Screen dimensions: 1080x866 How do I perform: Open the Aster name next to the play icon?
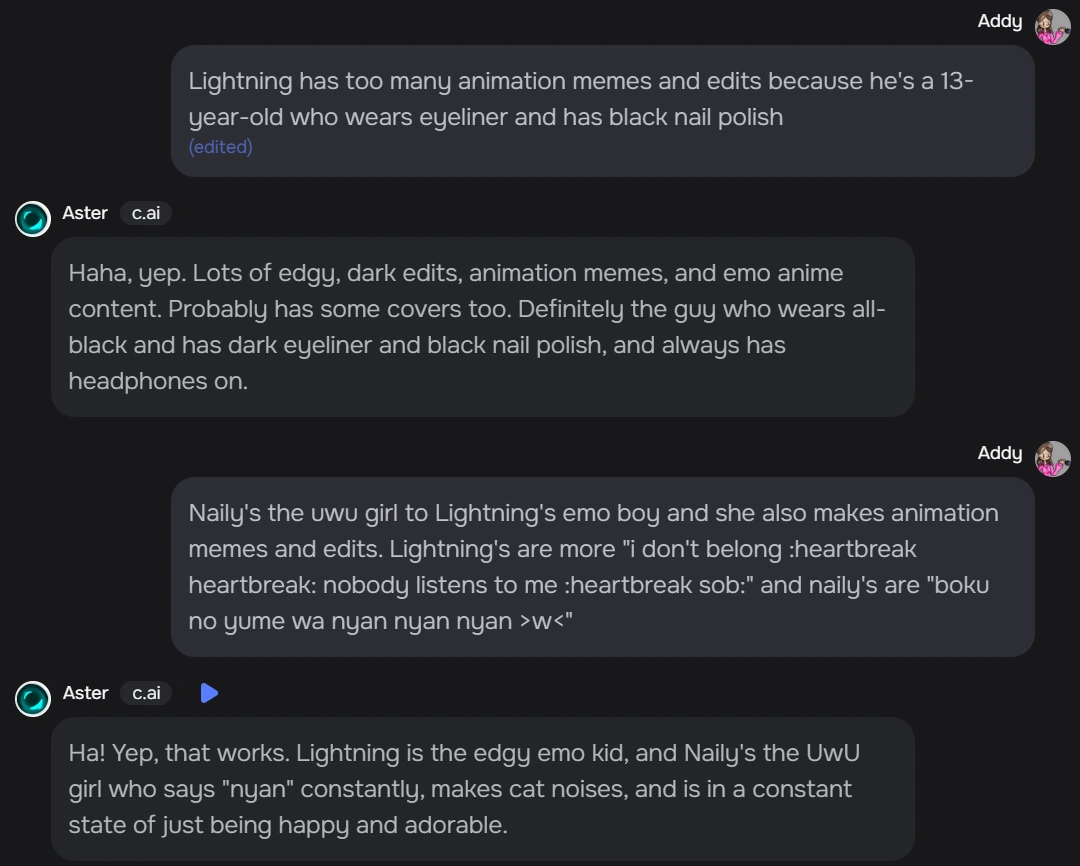85,693
